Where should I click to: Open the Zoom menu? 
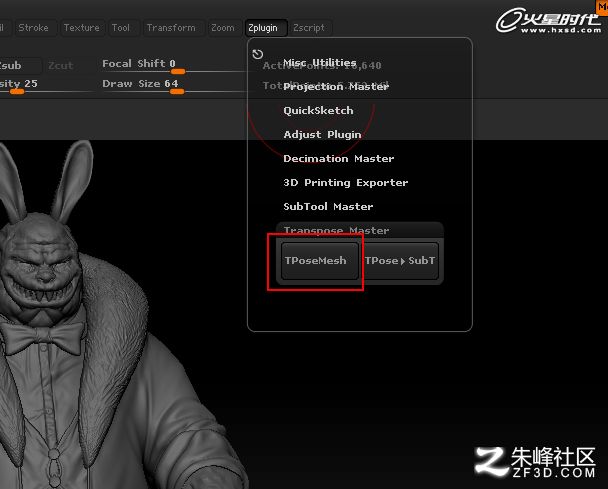pyautogui.click(x=223, y=28)
